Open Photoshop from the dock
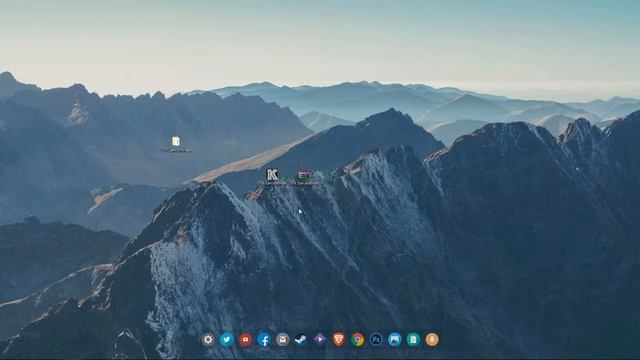 [376, 340]
